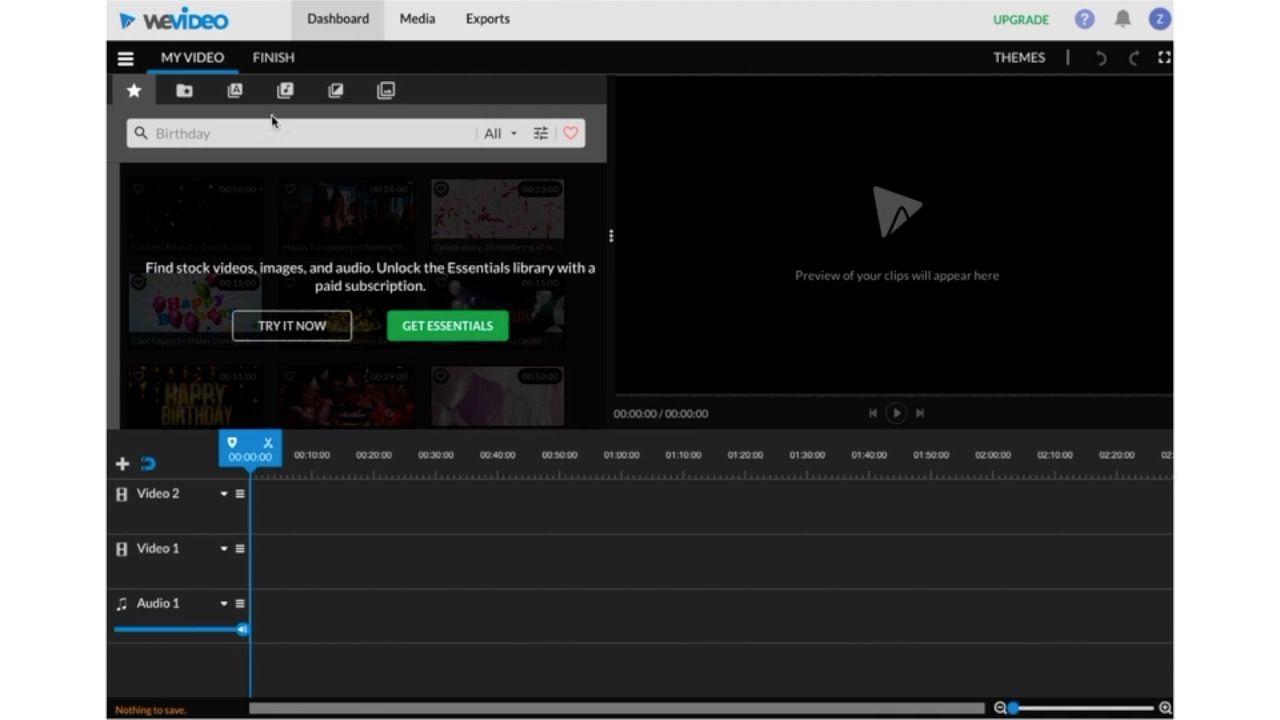Open search filter settings sliders icon
The height and width of the screenshot is (720, 1280).
(541, 133)
